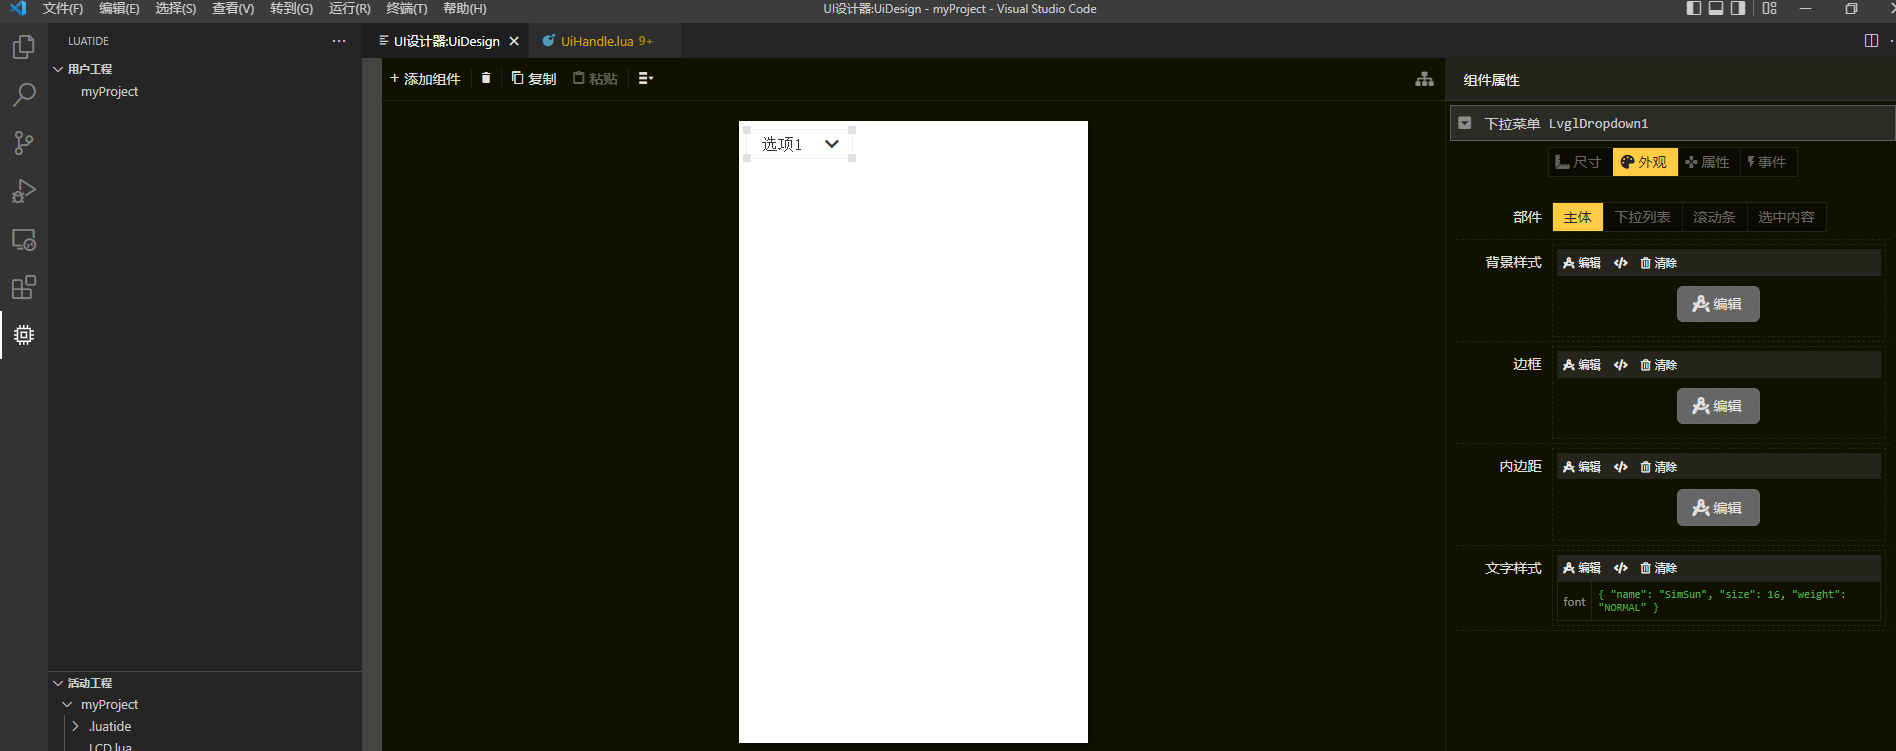Click the component tree hierarchy icon

(x=1424, y=79)
